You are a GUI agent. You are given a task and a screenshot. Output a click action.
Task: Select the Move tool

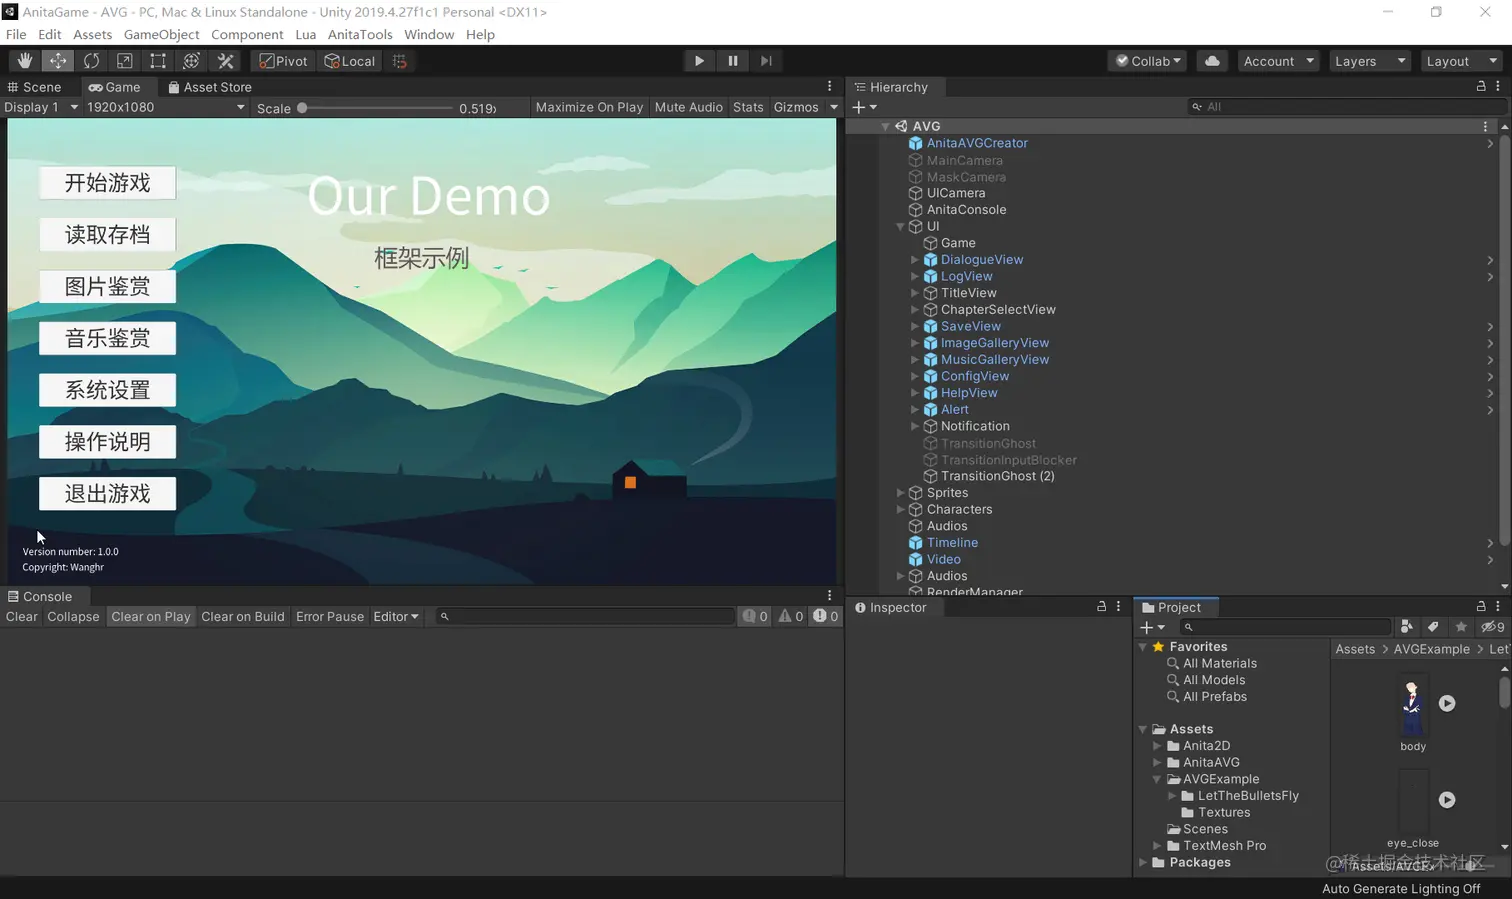click(58, 61)
